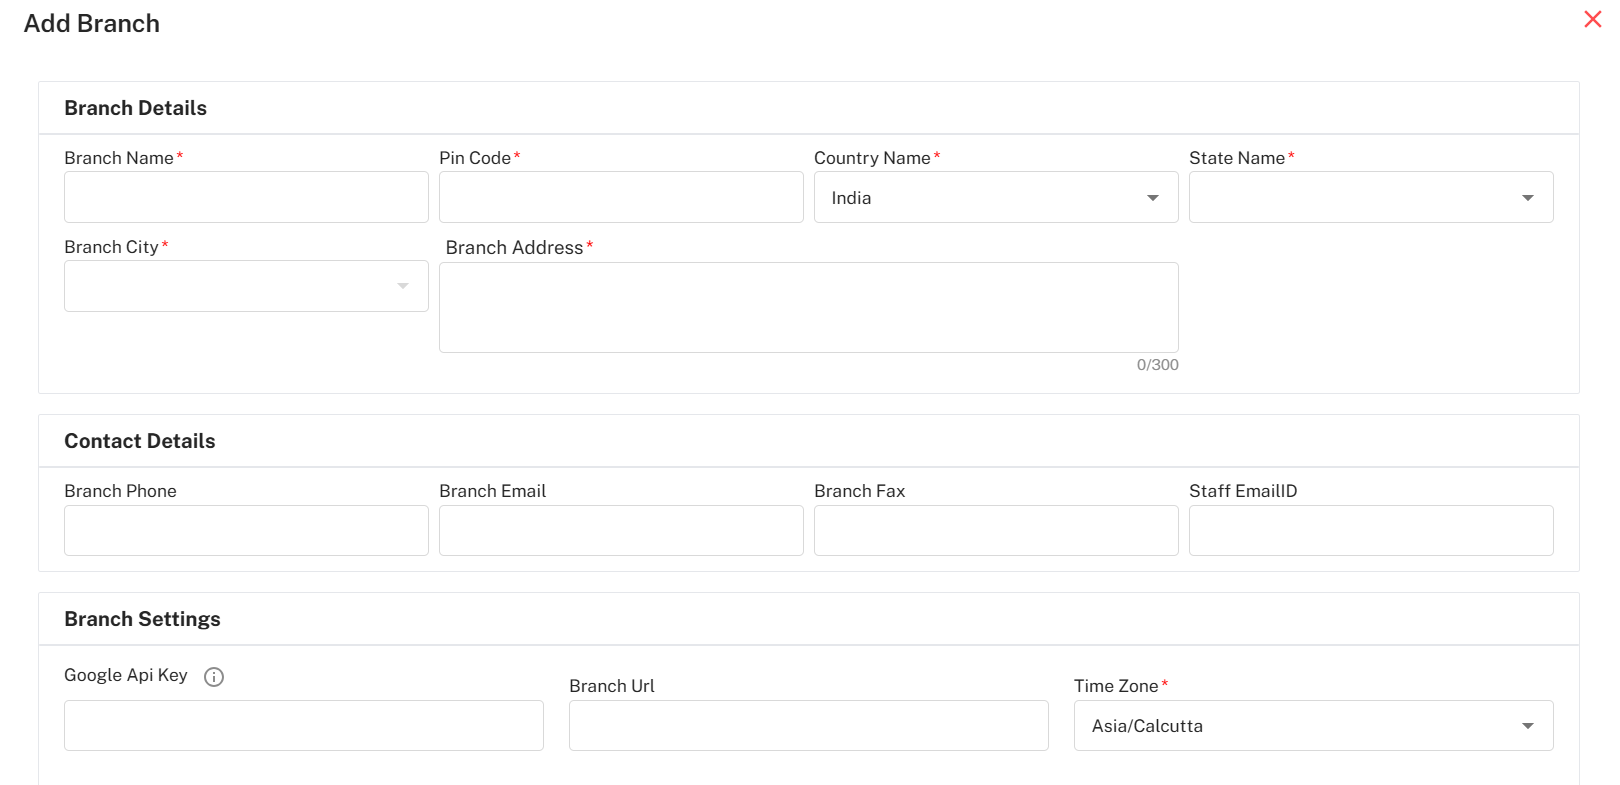Click the Branch City caret icon
The height and width of the screenshot is (785, 1620).
coord(403,287)
